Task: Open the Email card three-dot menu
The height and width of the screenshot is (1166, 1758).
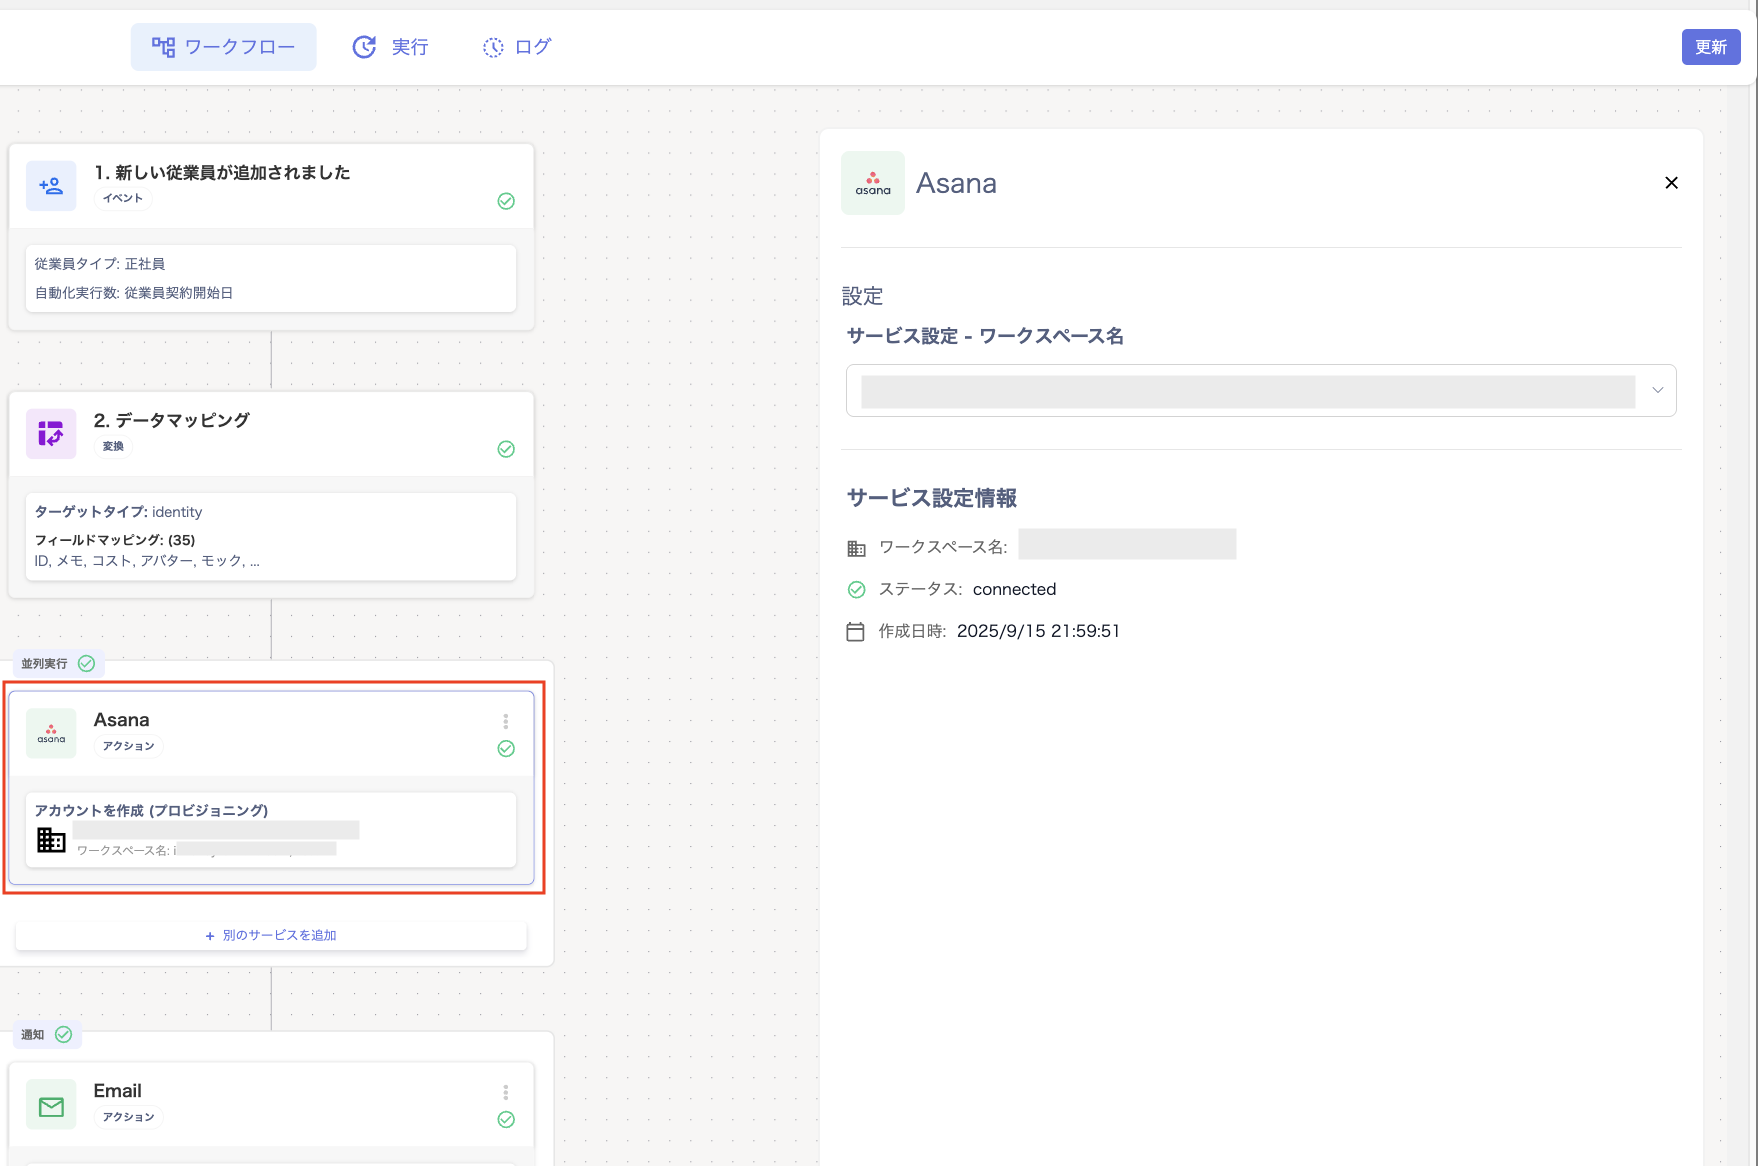Action: coord(506,1092)
